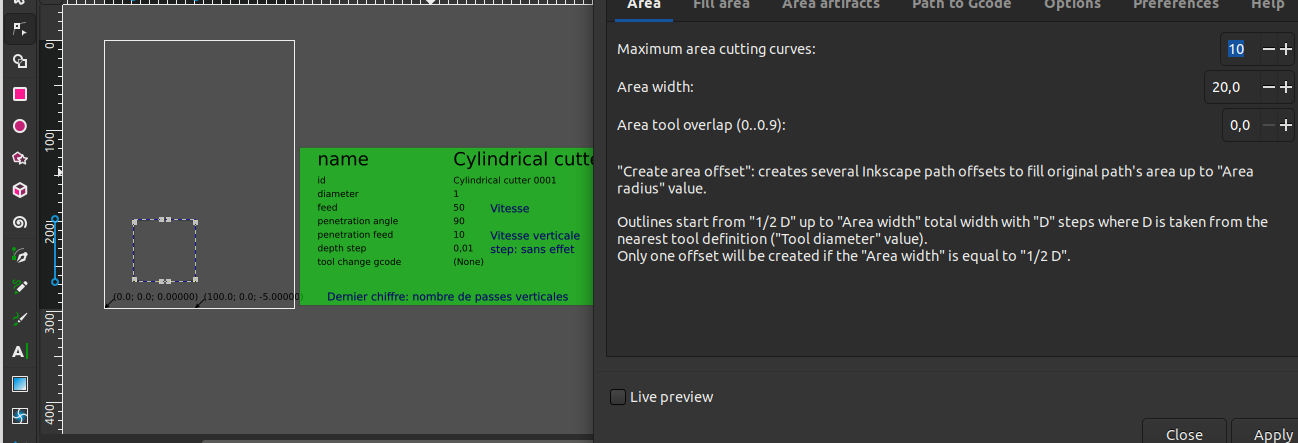1298x443 pixels.
Task: Click the 'Cylindrical cutter 0001' id value
Action: point(505,181)
